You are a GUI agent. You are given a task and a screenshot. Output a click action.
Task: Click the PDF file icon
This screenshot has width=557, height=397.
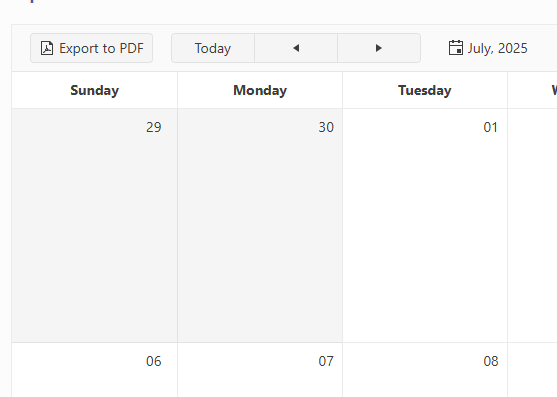click(x=47, y=48)
